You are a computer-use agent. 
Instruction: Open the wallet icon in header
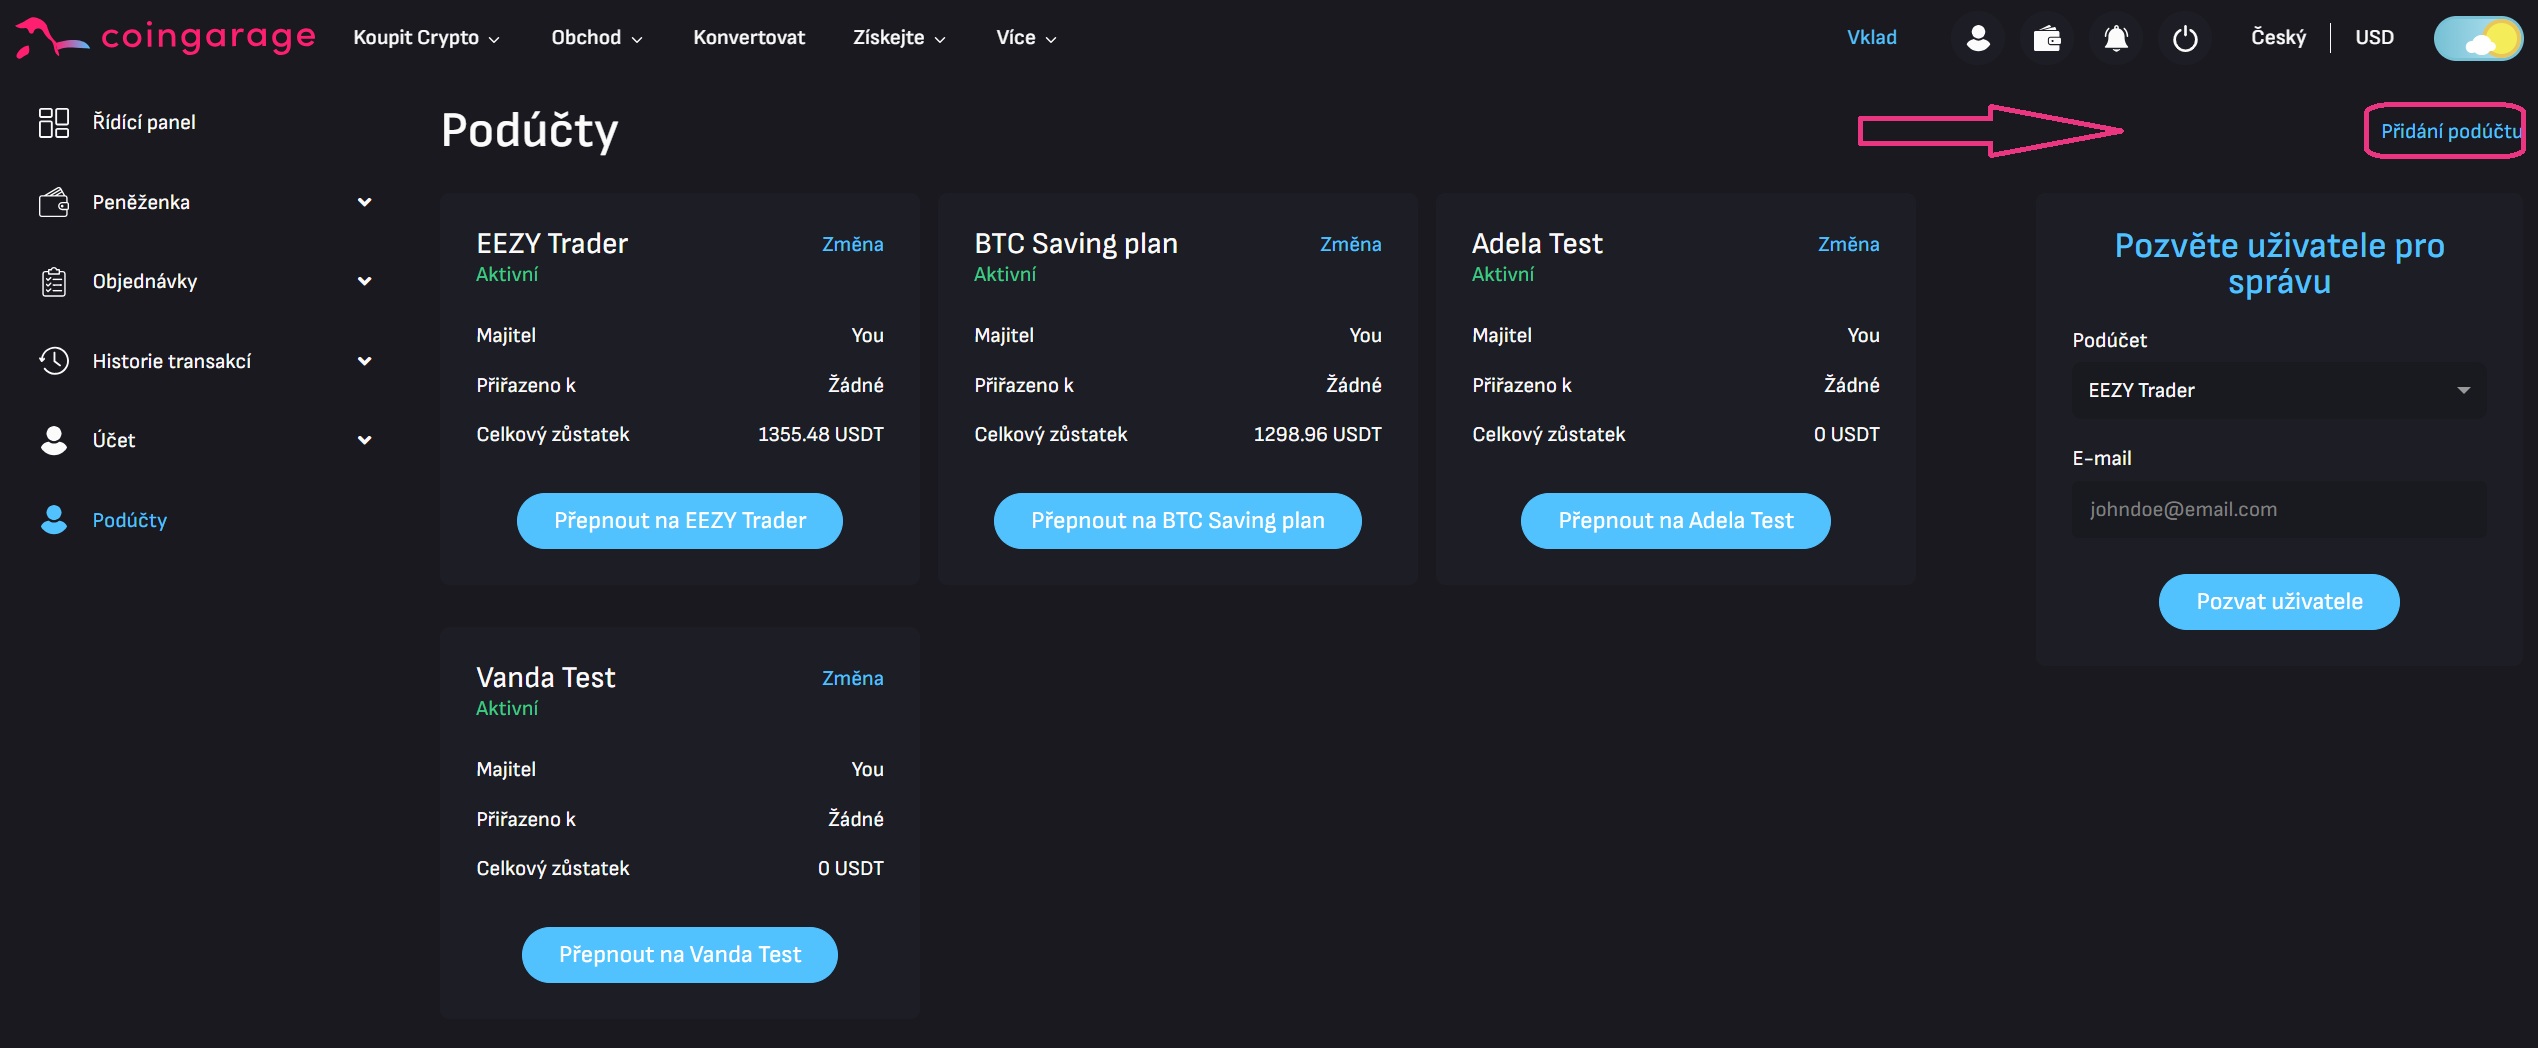[2047, 38]
